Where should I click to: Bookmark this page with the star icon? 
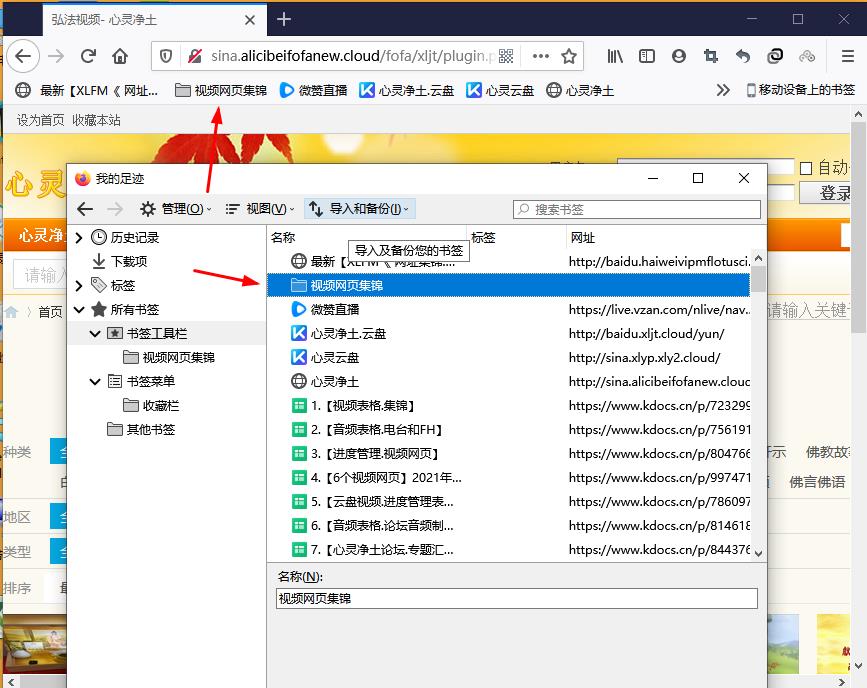[x=569, y=56]
